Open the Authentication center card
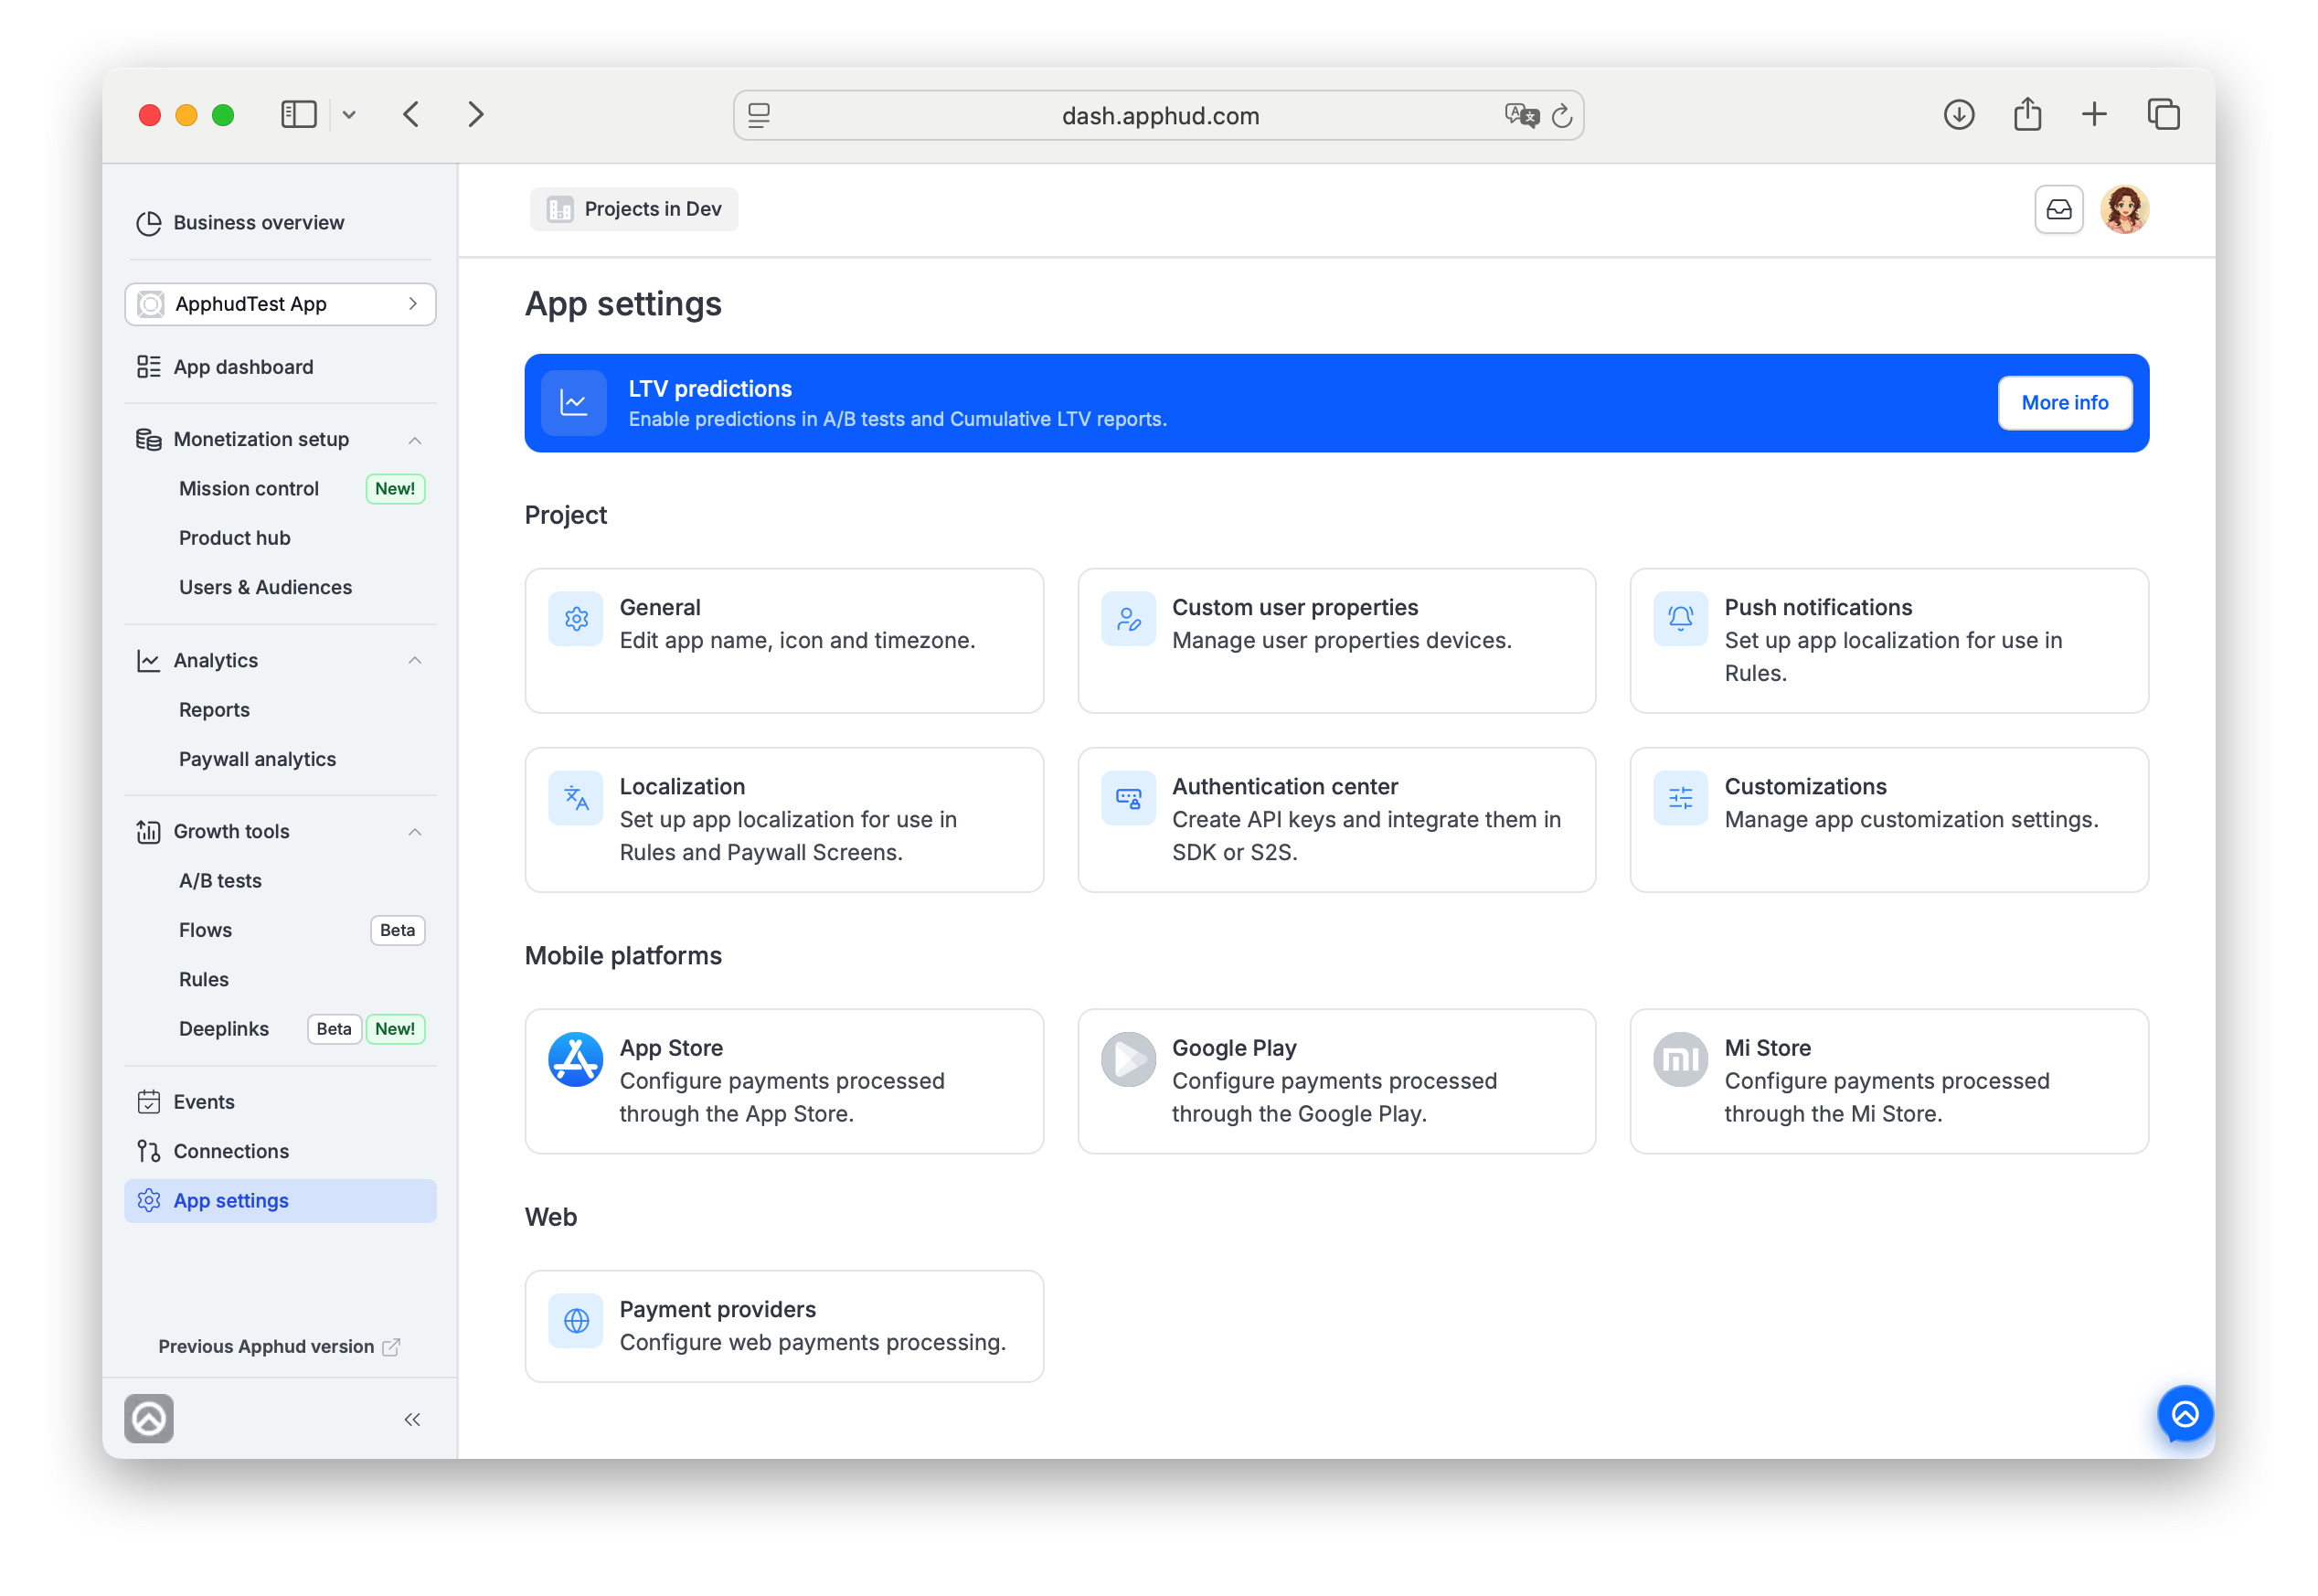The height and width of the screenshot is (1596, 2318). click(1336, 819)
